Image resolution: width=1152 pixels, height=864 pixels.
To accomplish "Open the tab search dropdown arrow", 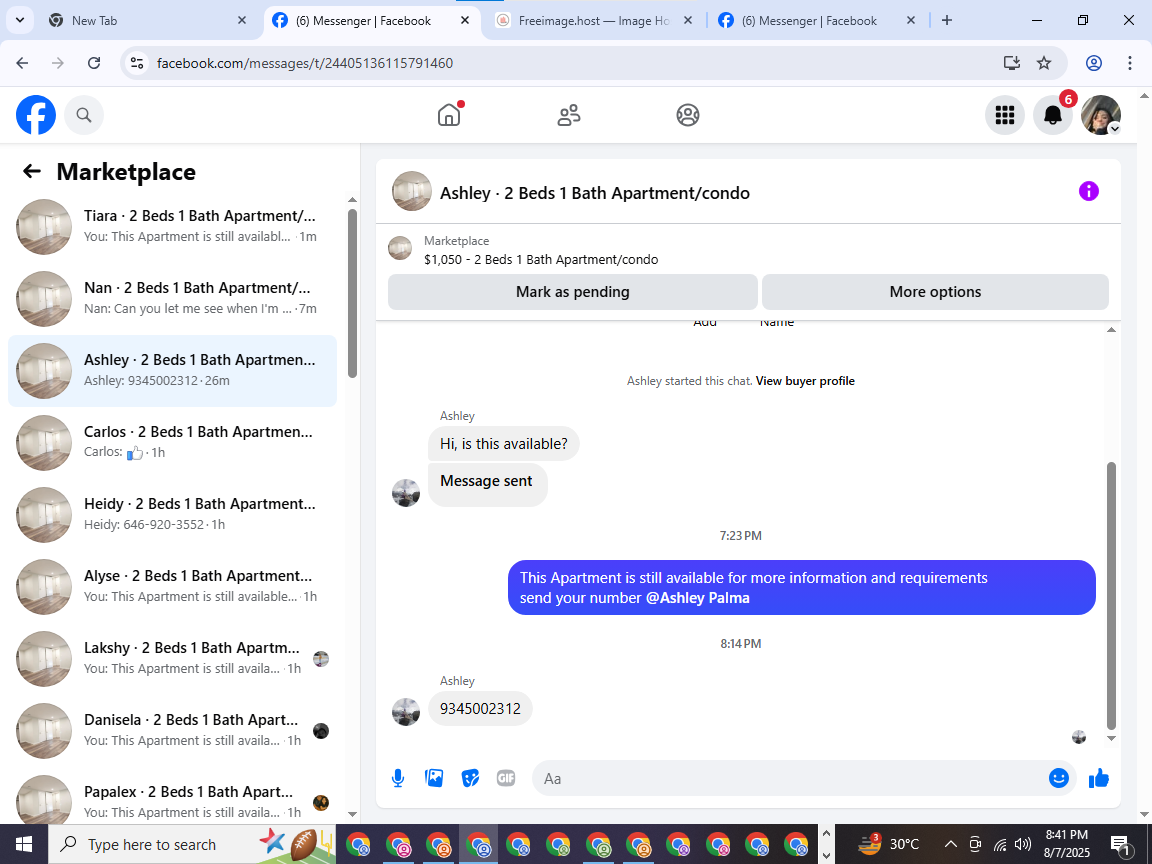I will click(20, 21).
